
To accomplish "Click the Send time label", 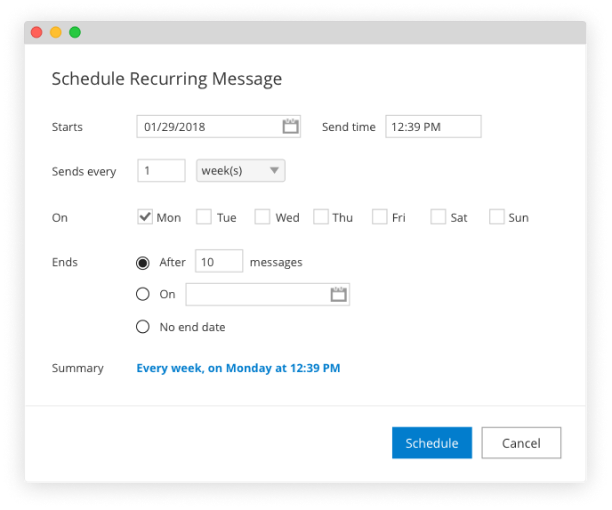I will coord(349,127).
